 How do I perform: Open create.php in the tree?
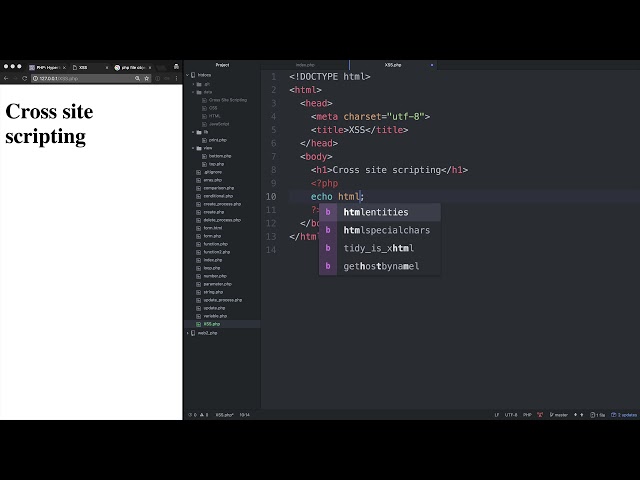(214, 212)
